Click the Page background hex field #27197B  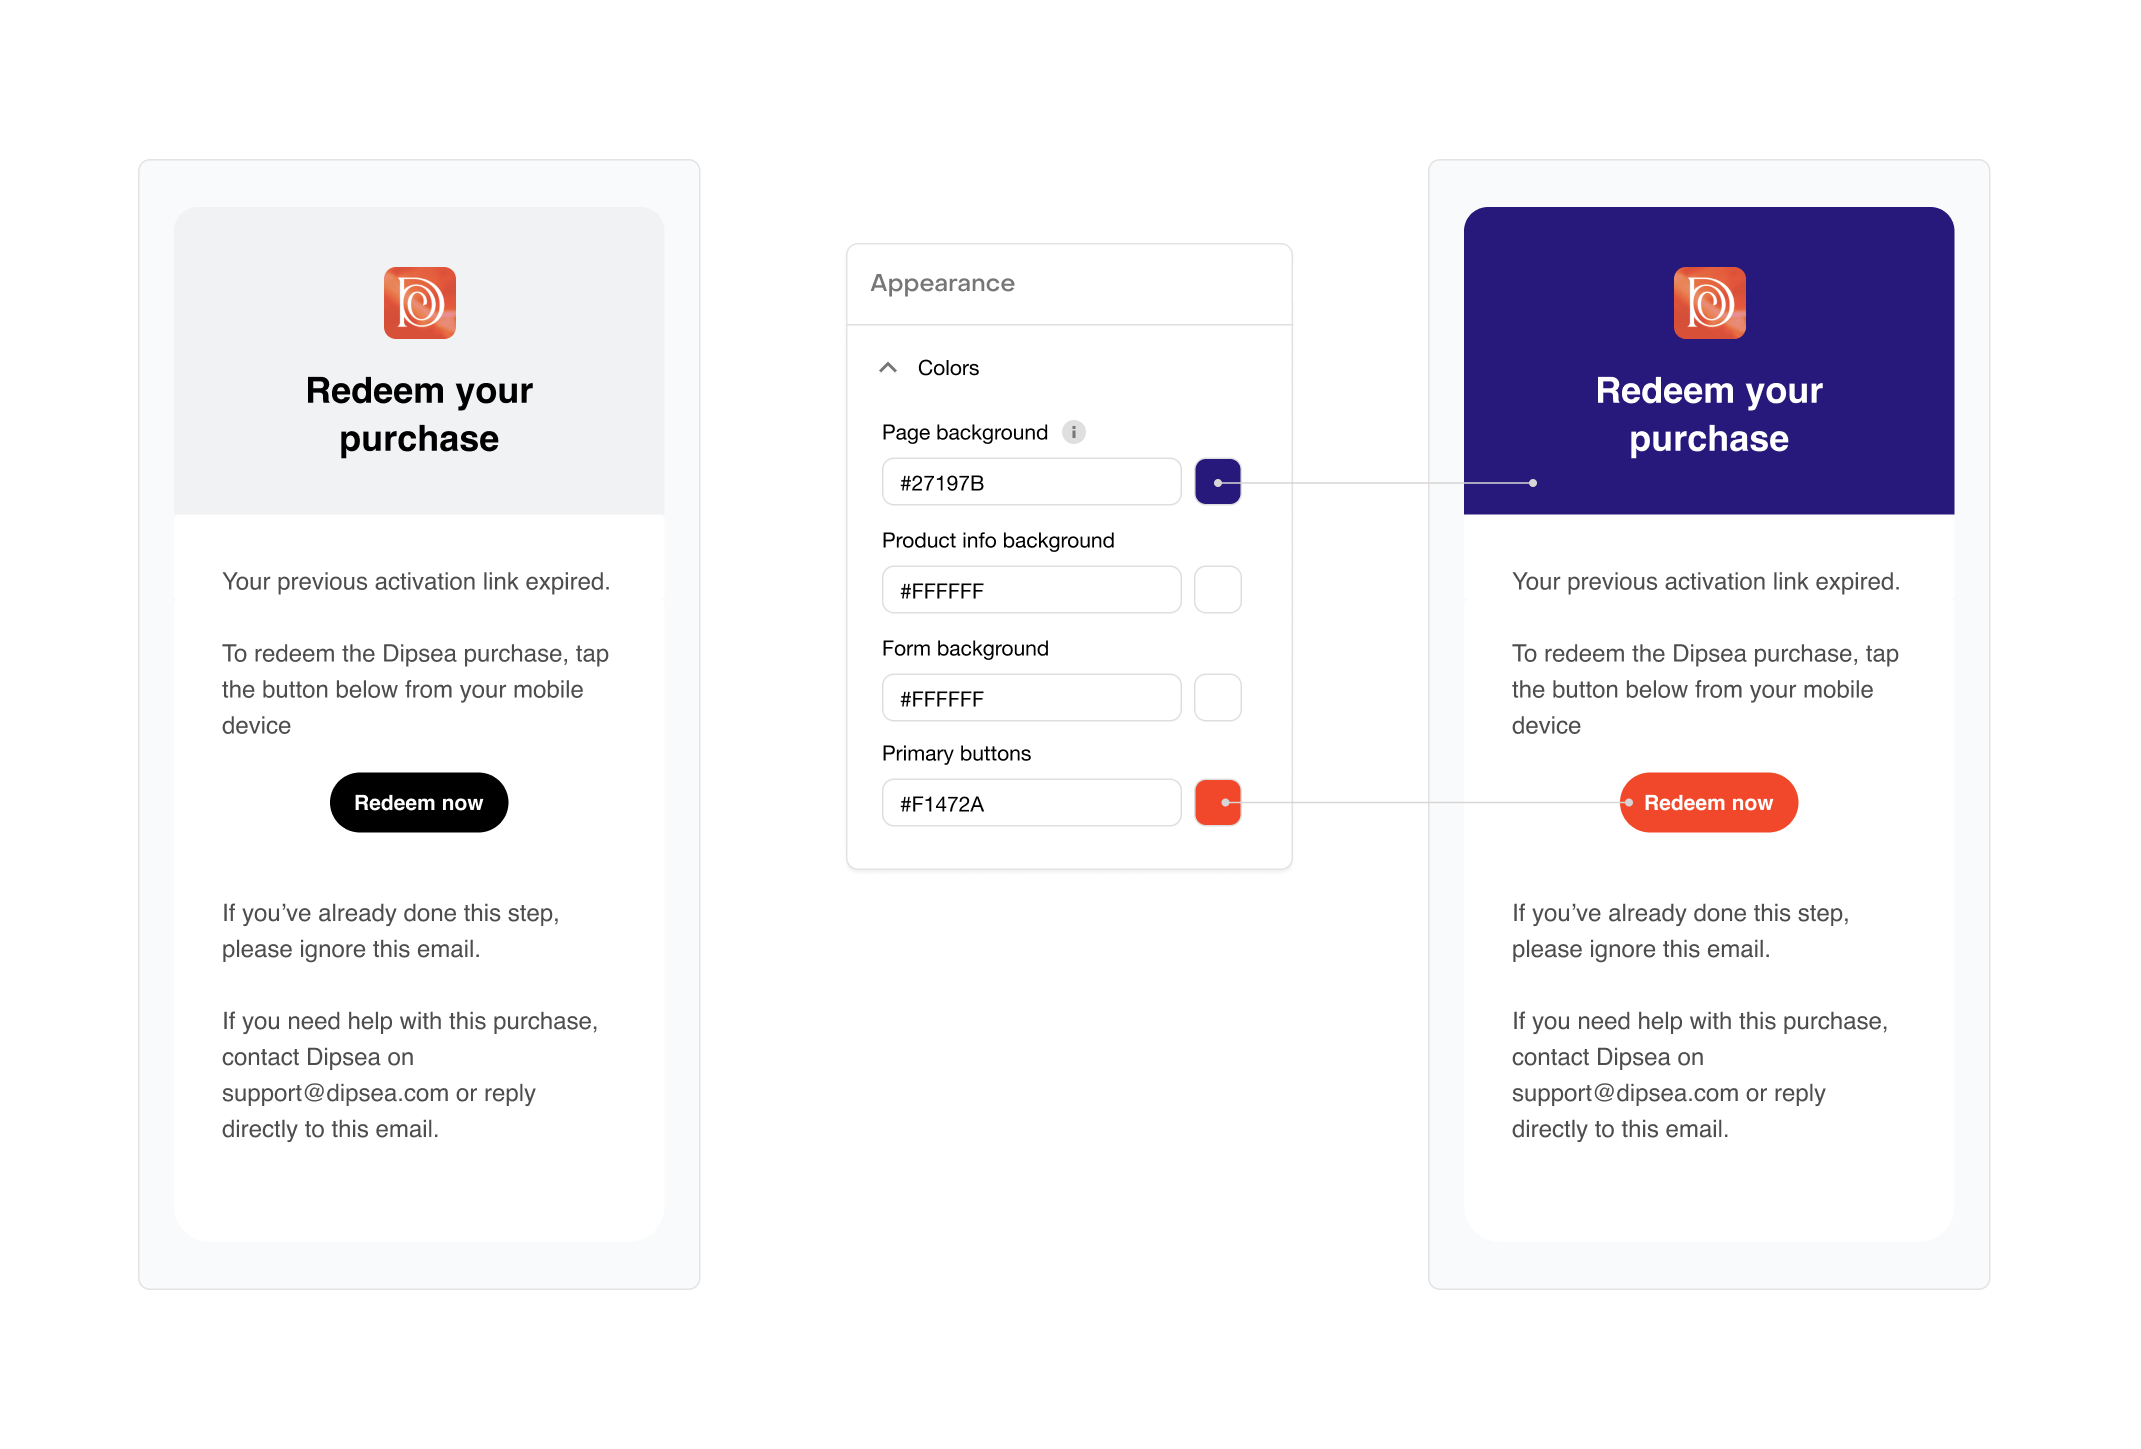pyautogui.click(x=1031, y=482)
